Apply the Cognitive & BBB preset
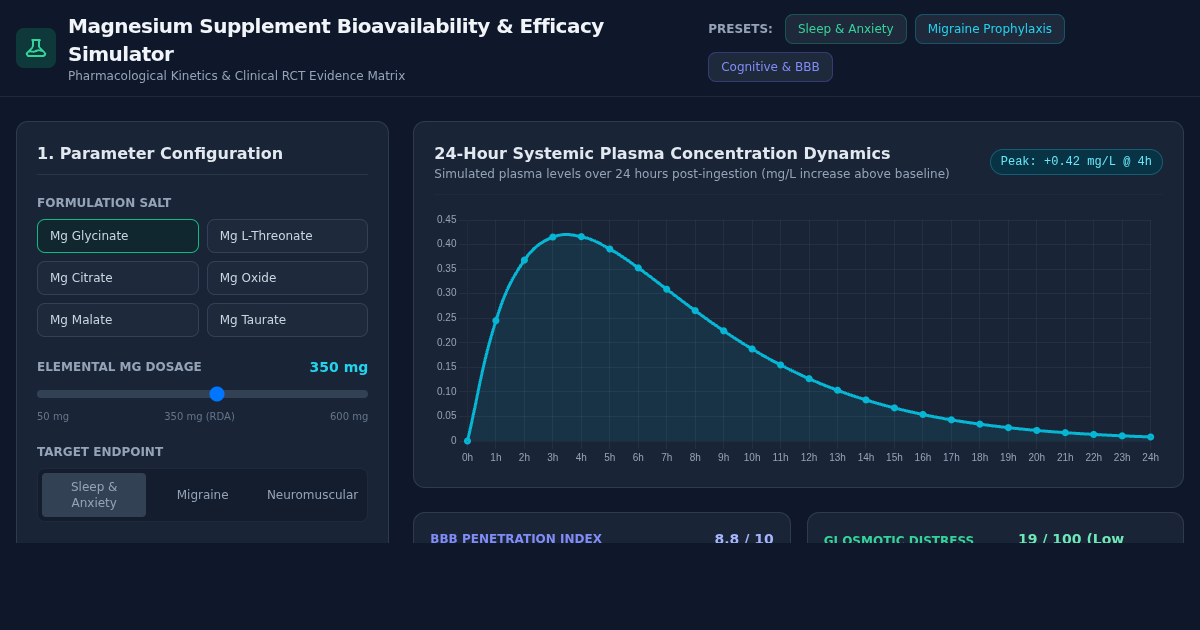This screenshot has height=630, width=1200. coord(770,67)
